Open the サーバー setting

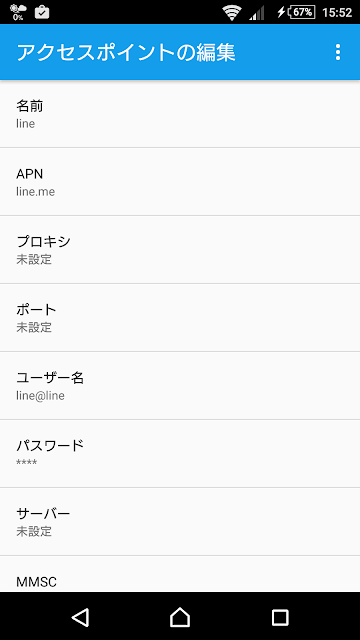coord(180,521)
